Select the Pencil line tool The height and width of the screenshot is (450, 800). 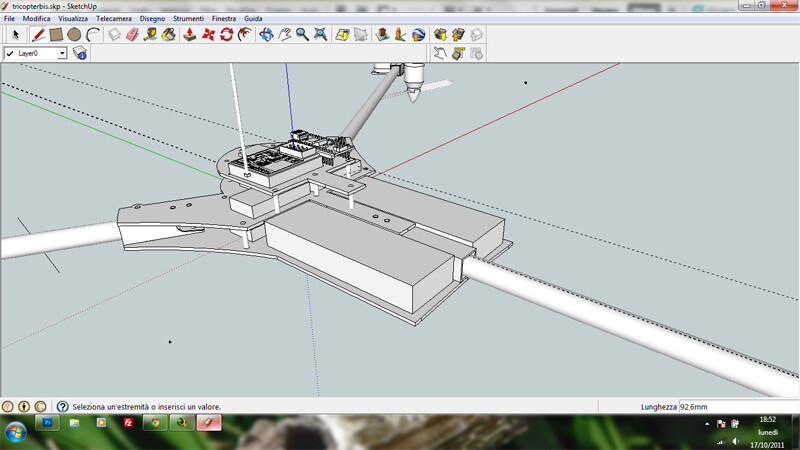tap(39, 35)
